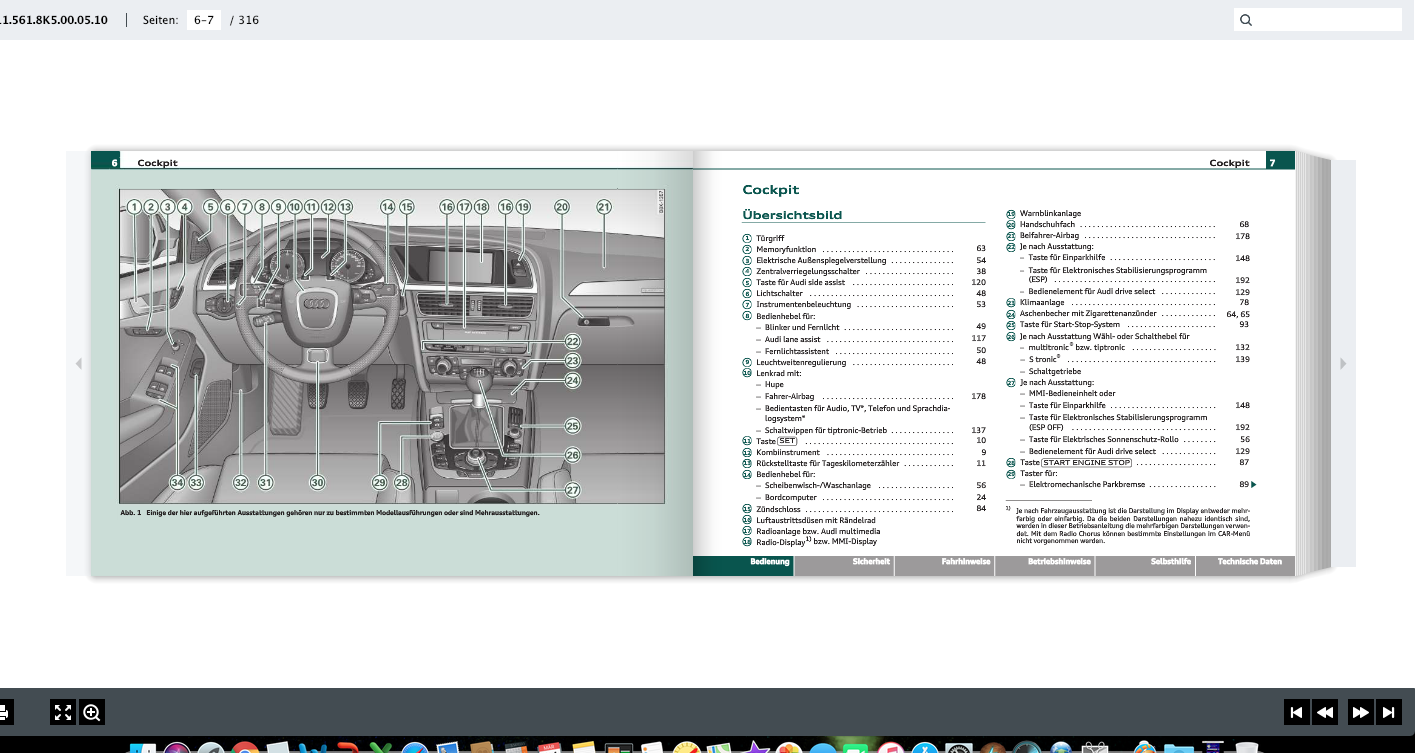Click the page number field showing 6–7
The height and width of the screenshot is (753, 1415).
click(203, 20)
